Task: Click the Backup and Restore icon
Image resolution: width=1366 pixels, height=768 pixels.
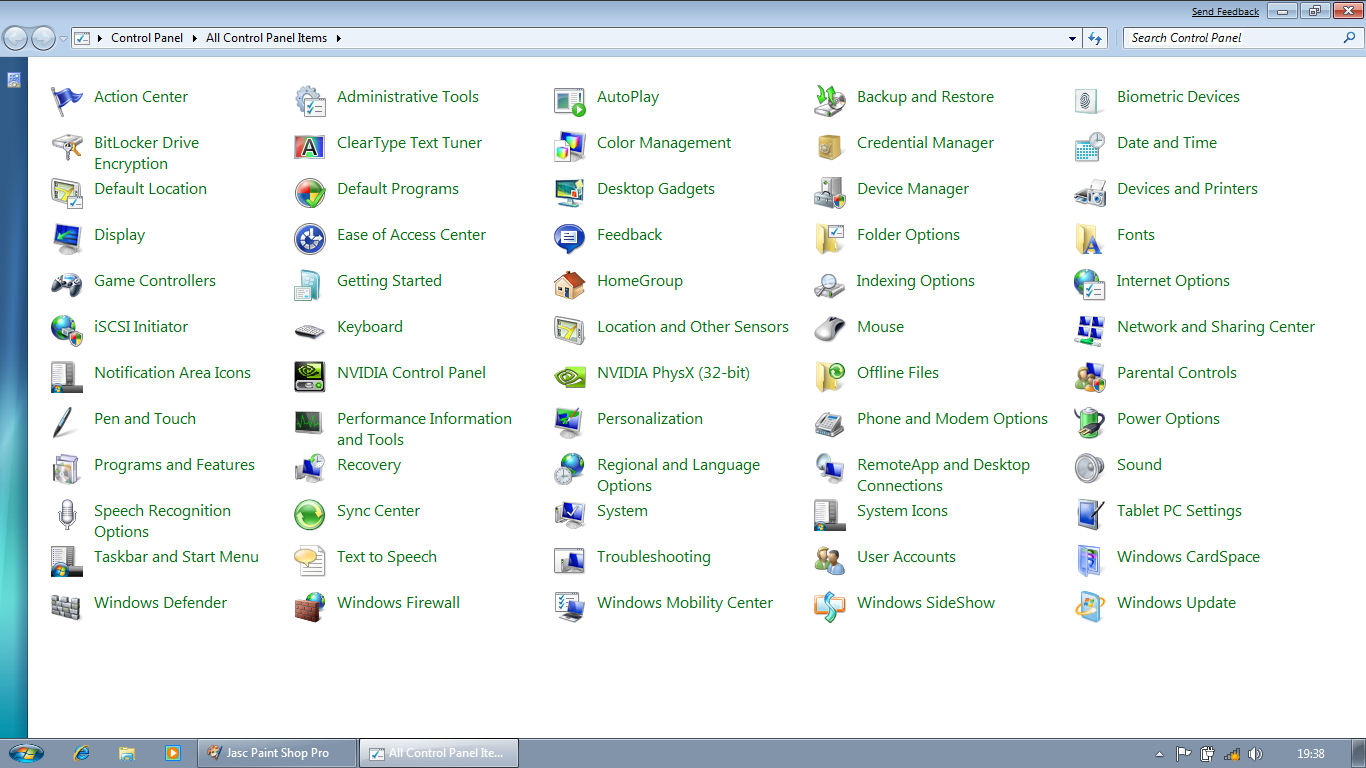Action: [x=829, y=98]
